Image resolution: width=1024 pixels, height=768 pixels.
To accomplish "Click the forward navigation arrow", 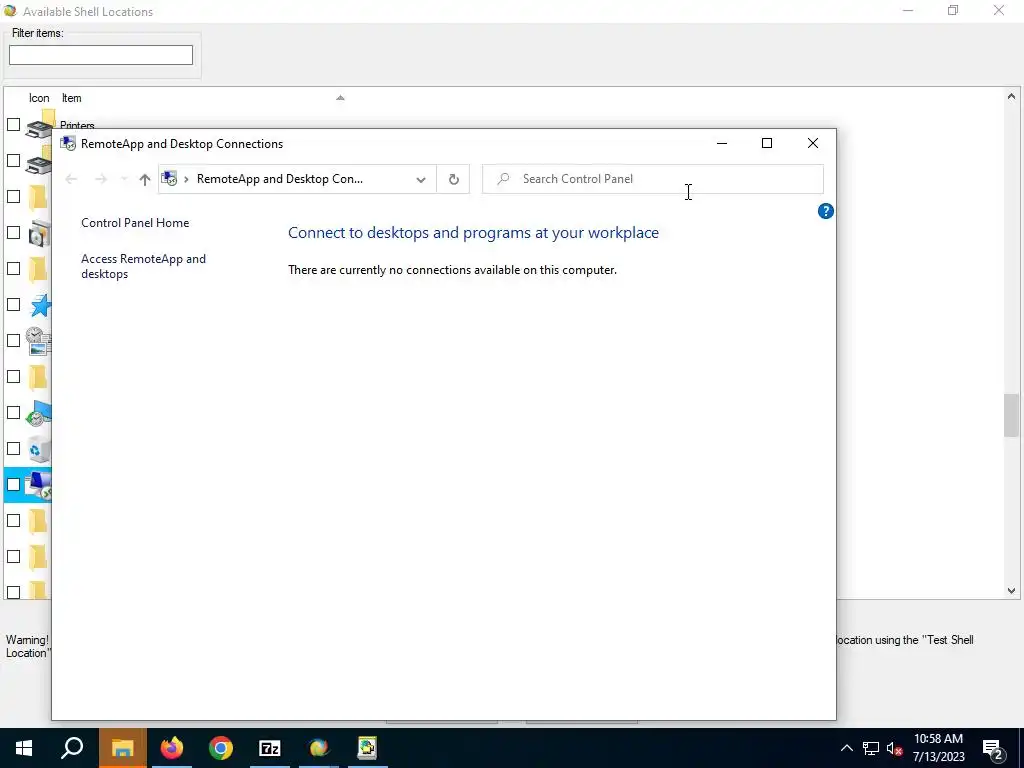I will tap(101, 179).
